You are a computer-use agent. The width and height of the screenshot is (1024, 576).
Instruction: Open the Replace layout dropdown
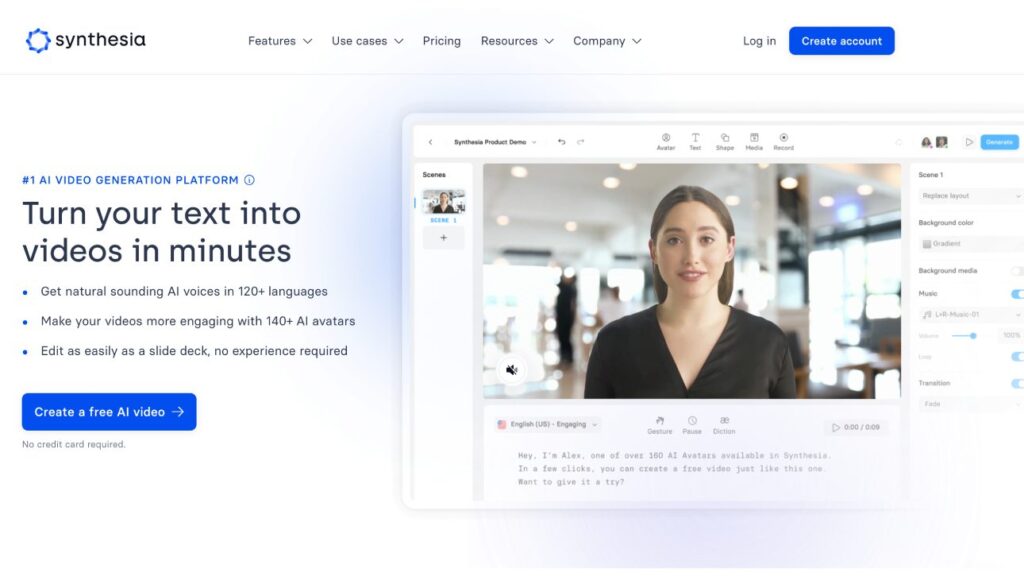point(970,196)
